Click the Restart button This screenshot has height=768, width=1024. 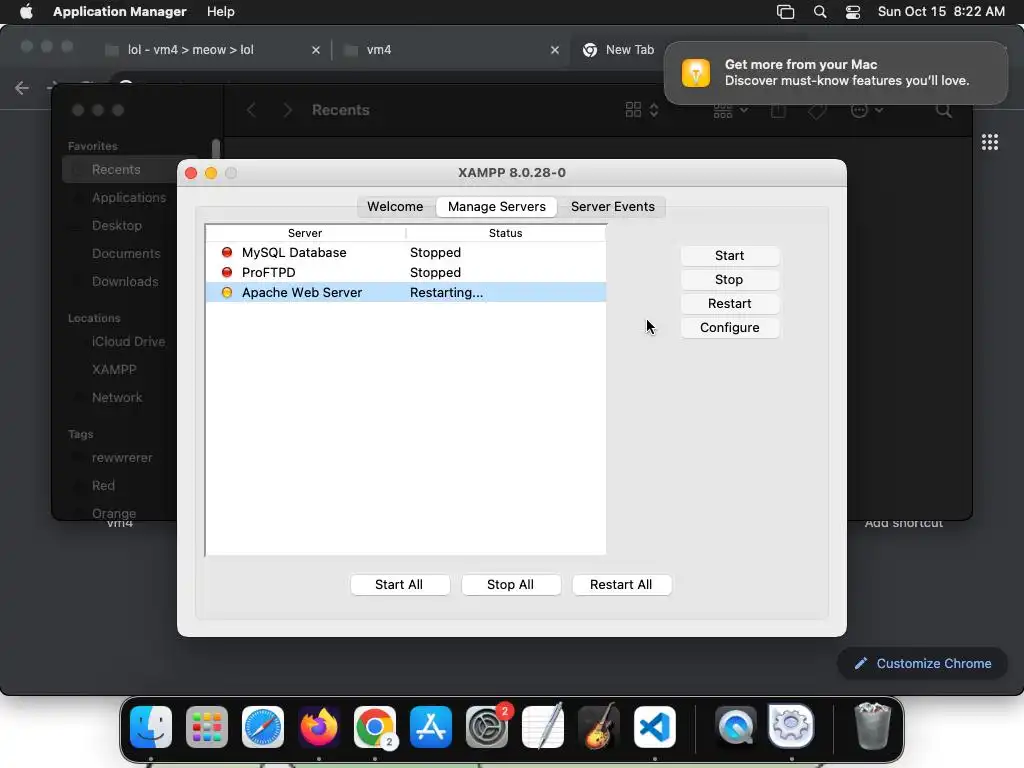[729, 304]
